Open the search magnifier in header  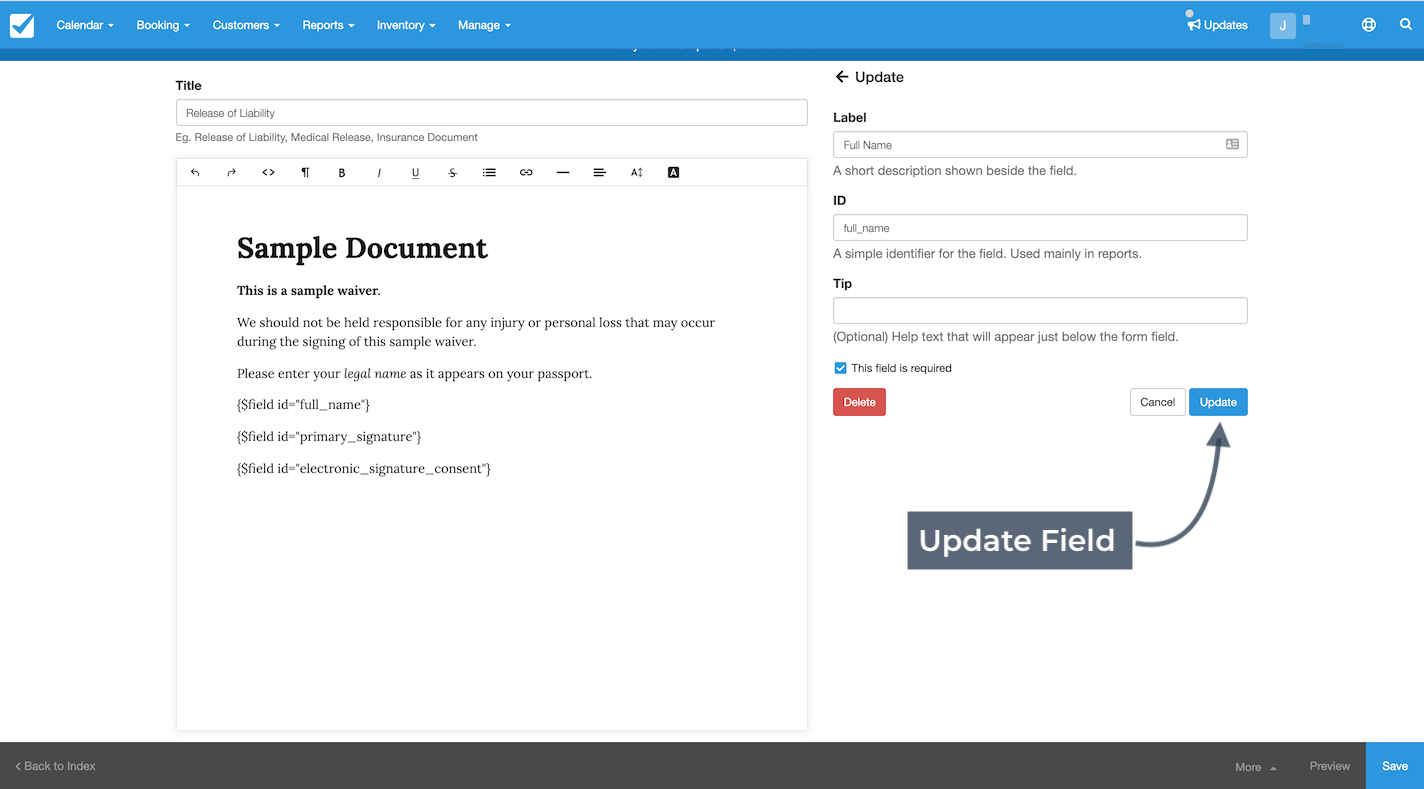pyautogui.click(x=1406, y=25)
